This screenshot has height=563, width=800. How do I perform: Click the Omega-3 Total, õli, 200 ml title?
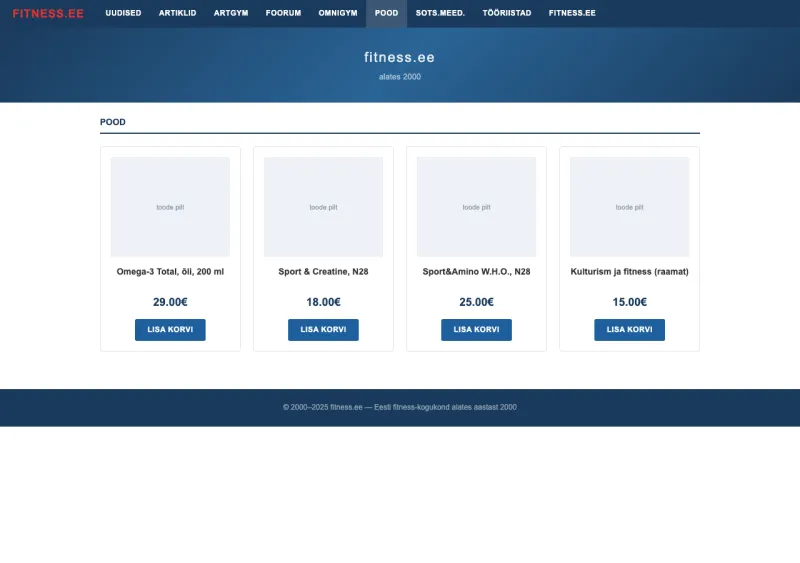170,272
